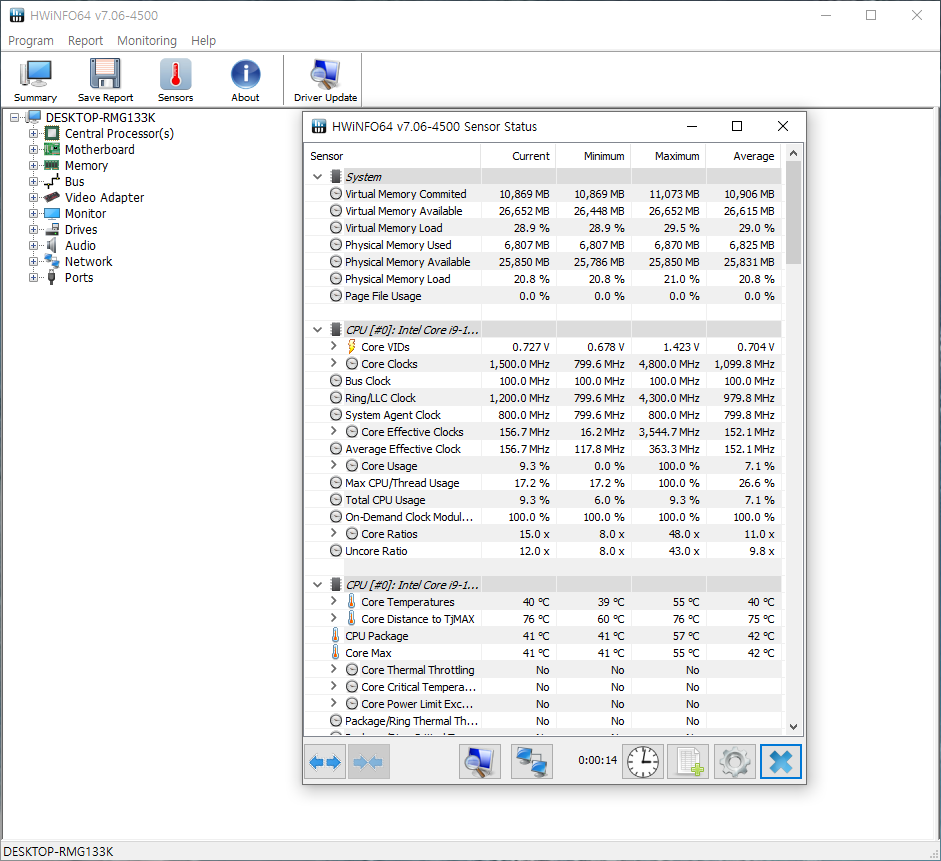Viewport: 941px width, 861px height.
Task: Click the Average column header
Action: click(x=744, y=156)
